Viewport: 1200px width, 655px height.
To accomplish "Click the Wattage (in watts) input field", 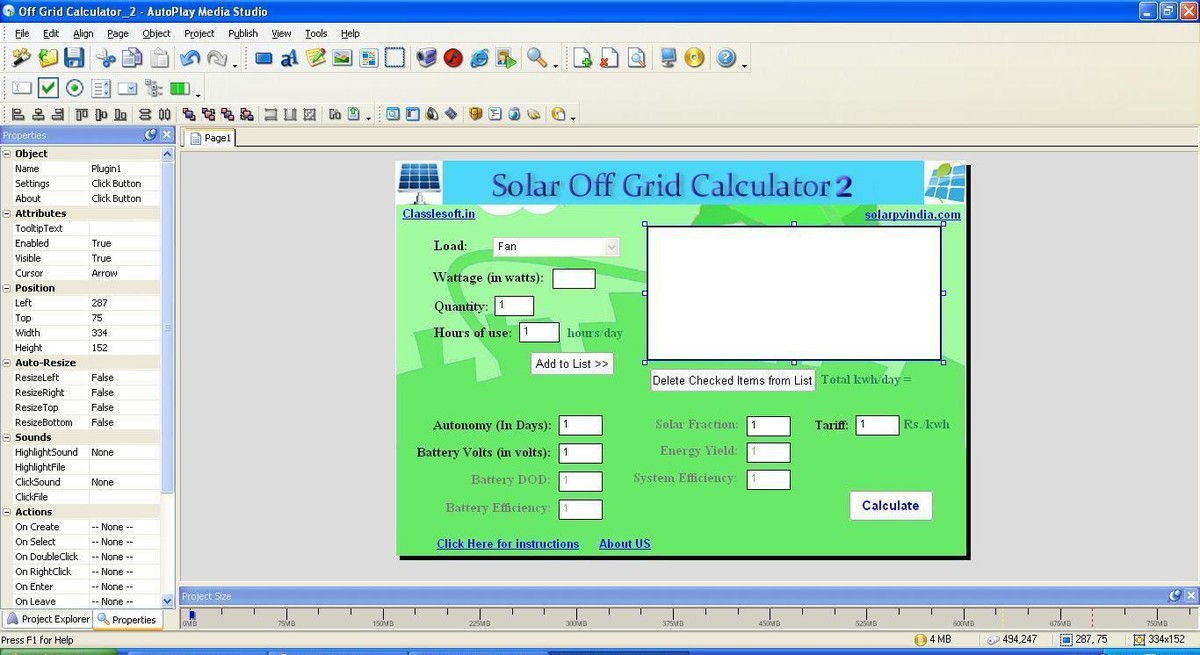I will click(574, 279).
